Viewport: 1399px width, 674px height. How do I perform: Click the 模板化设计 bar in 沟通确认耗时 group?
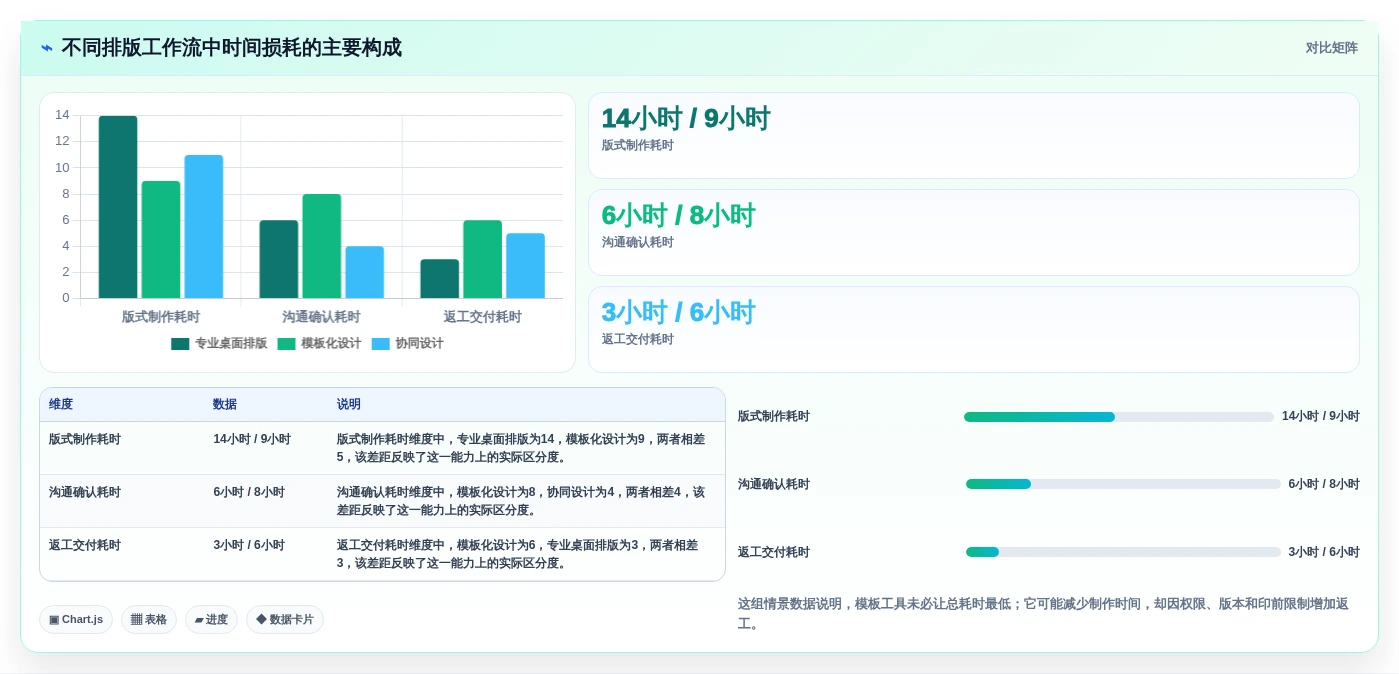(x=322, y=246)
